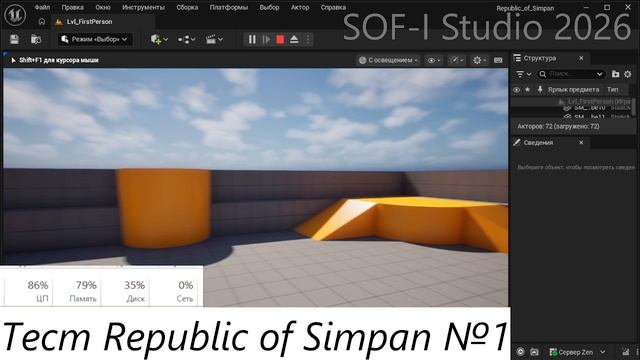Image resolution: width=640 pixels, height=360 pixels.
Task: Toggle the visibility eye column header
Action: pyautogui.click(x=516, y=89)
